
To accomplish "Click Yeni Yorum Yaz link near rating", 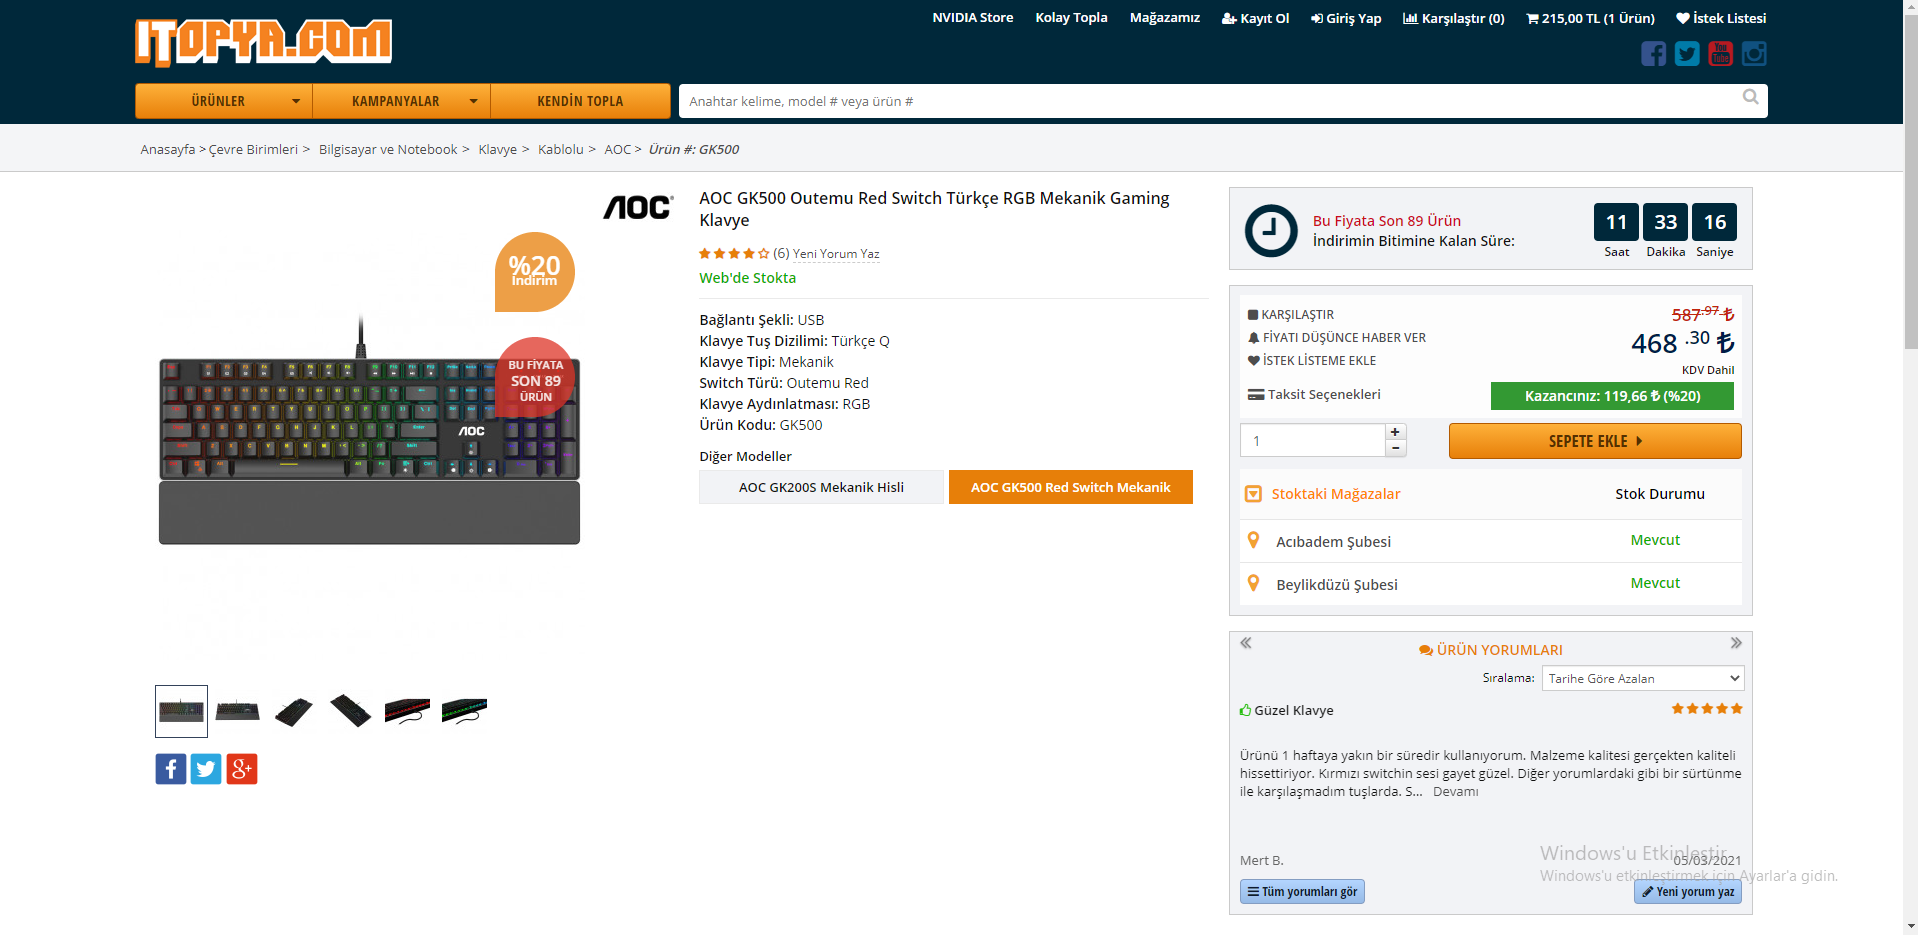I will 836,254.
